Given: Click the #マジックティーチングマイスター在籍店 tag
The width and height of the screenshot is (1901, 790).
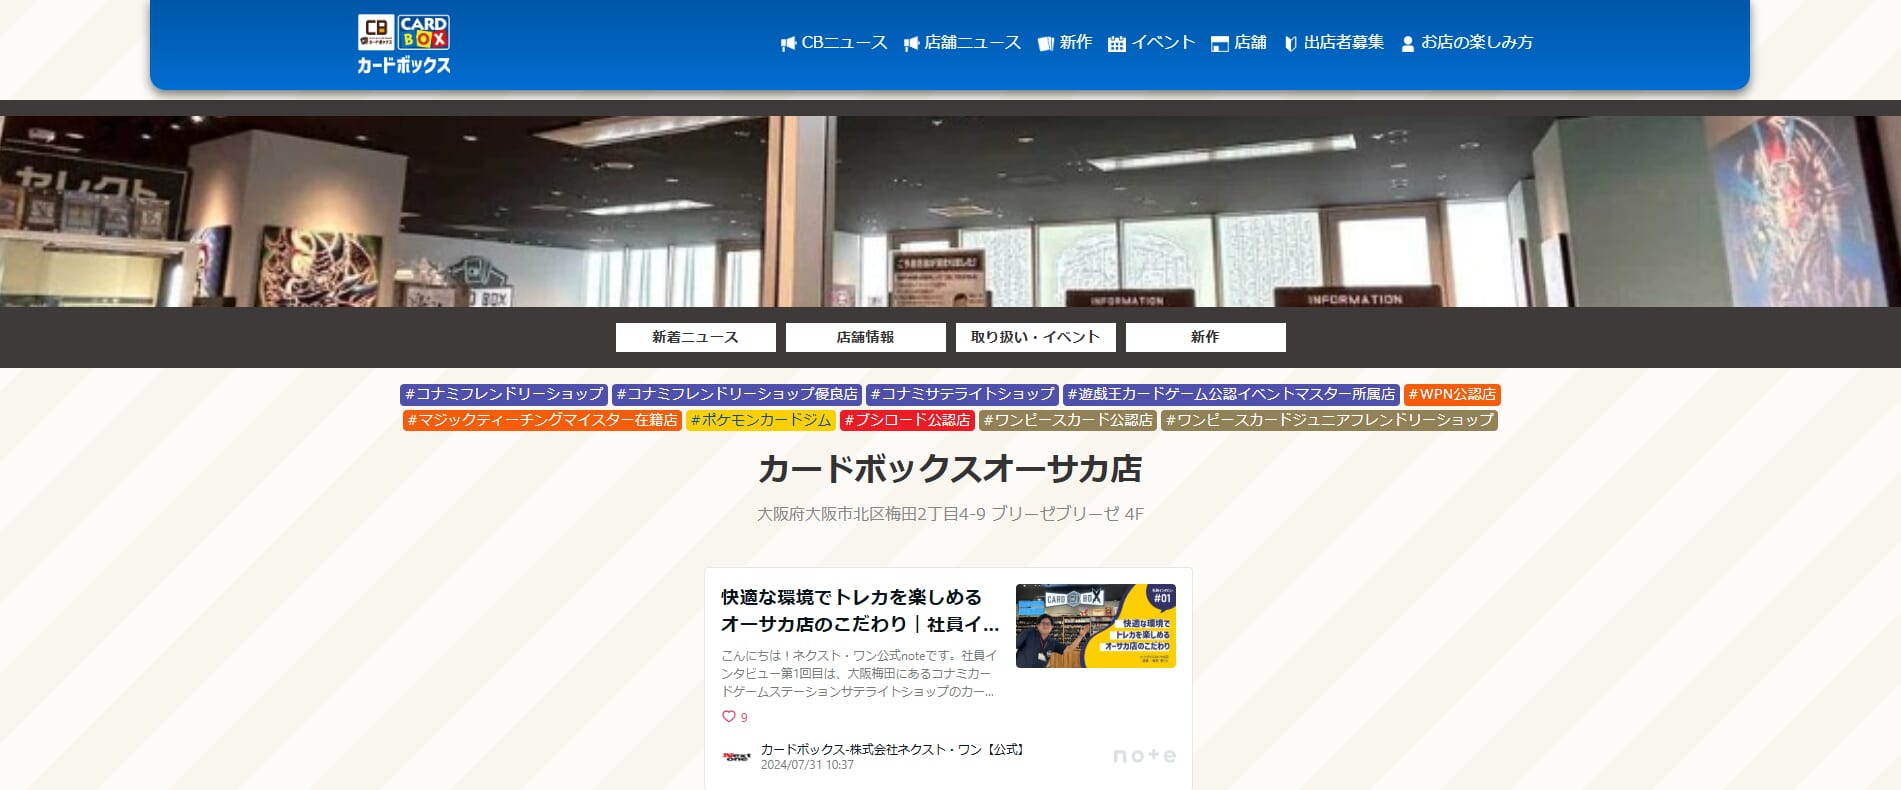Looking at the screenshot, I should coord(543,420).
